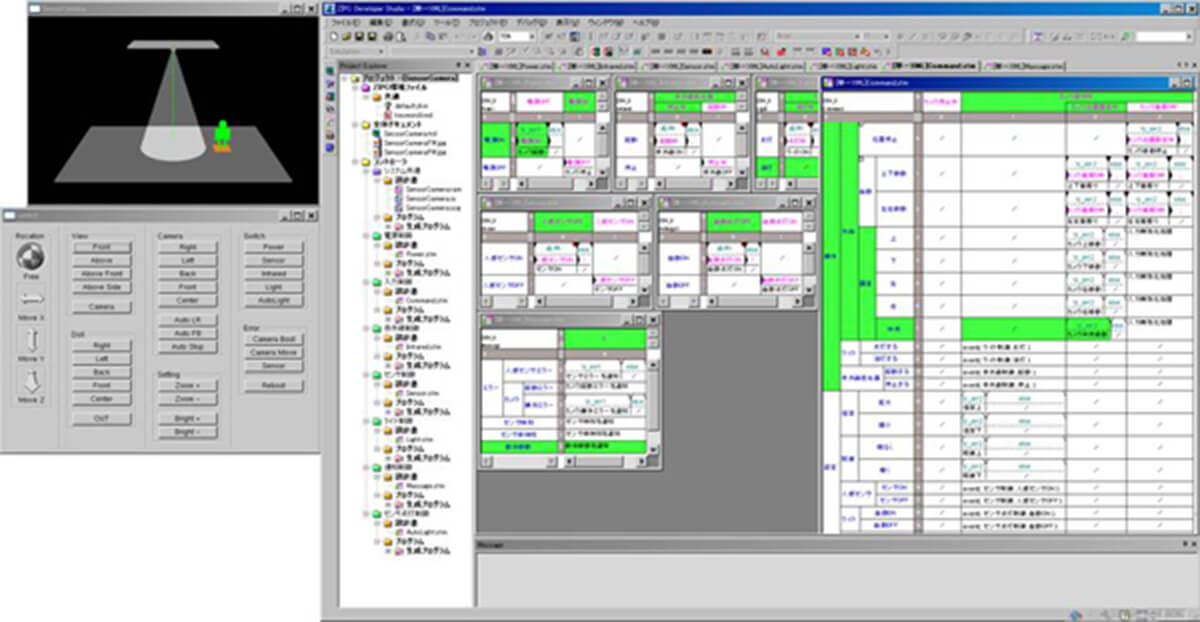The width and height of the screenshot is (1200, 622).
Task: Collapse the root project node in Project Explorer
Action: [x=345, y=77]
